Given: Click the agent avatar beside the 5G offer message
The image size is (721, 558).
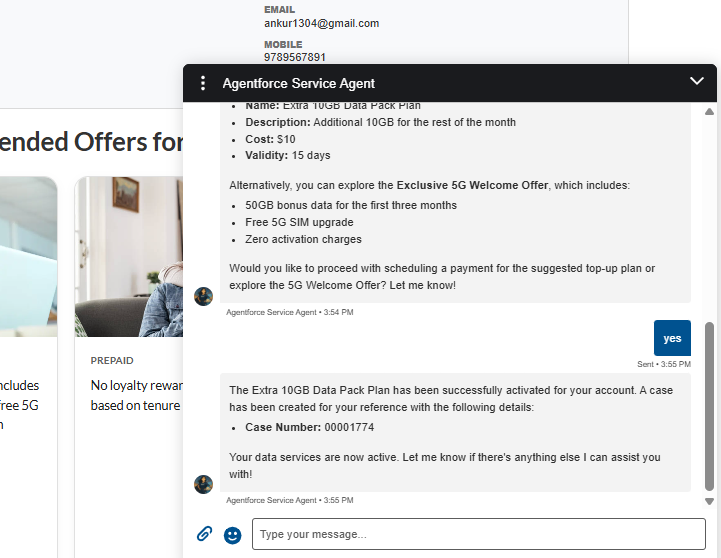Looking at the screenshot, I should pyautogui.click(x=203, y=296).
